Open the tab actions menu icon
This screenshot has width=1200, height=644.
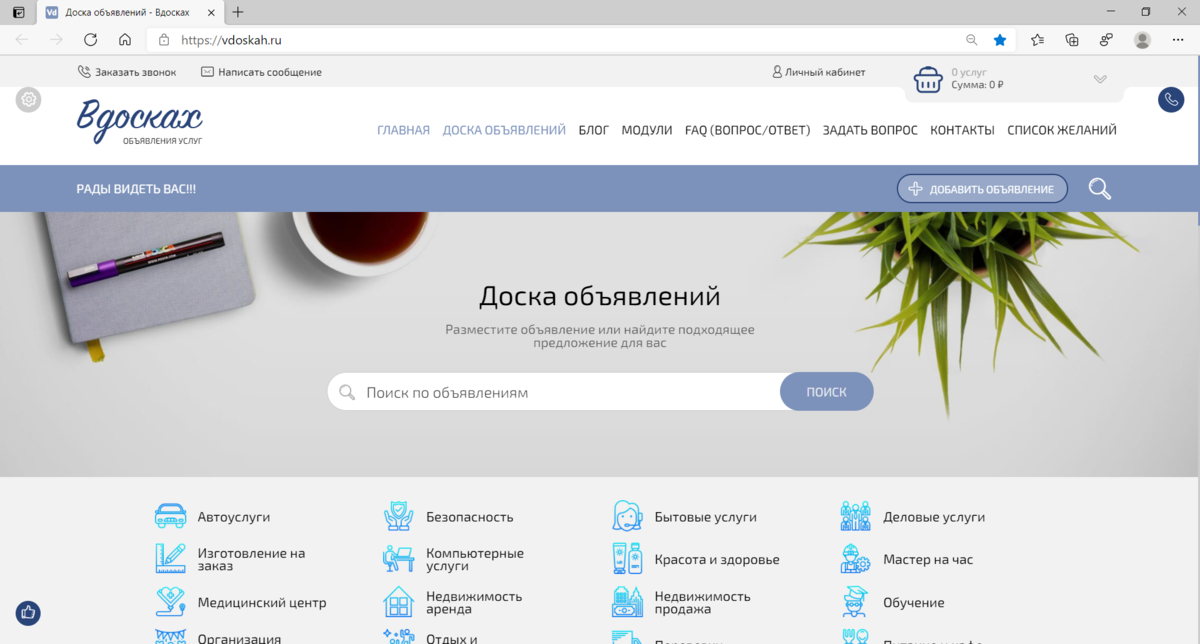click(x=18, y=12)
